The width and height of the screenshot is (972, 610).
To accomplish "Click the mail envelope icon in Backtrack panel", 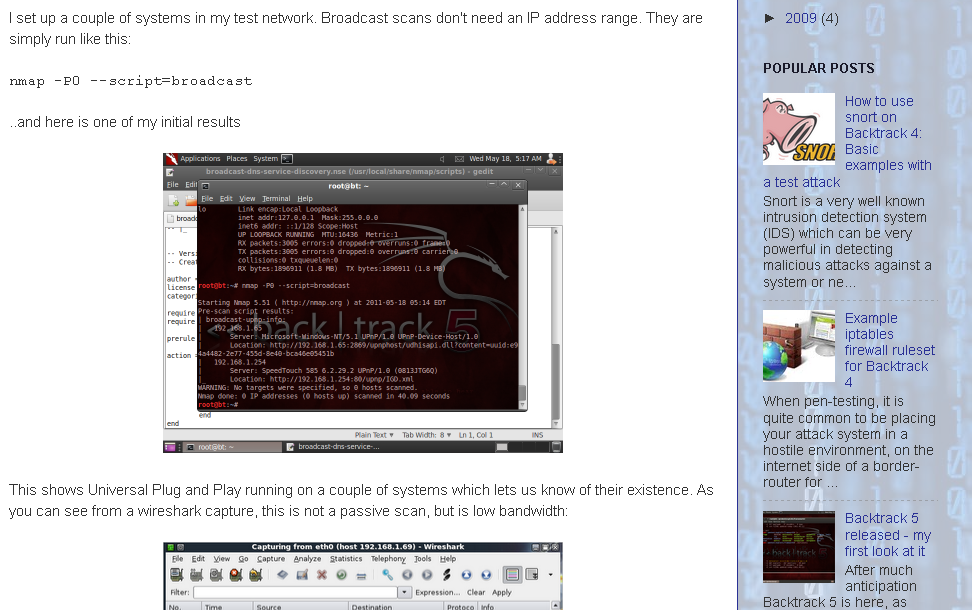I will click(x=459, y=159).
